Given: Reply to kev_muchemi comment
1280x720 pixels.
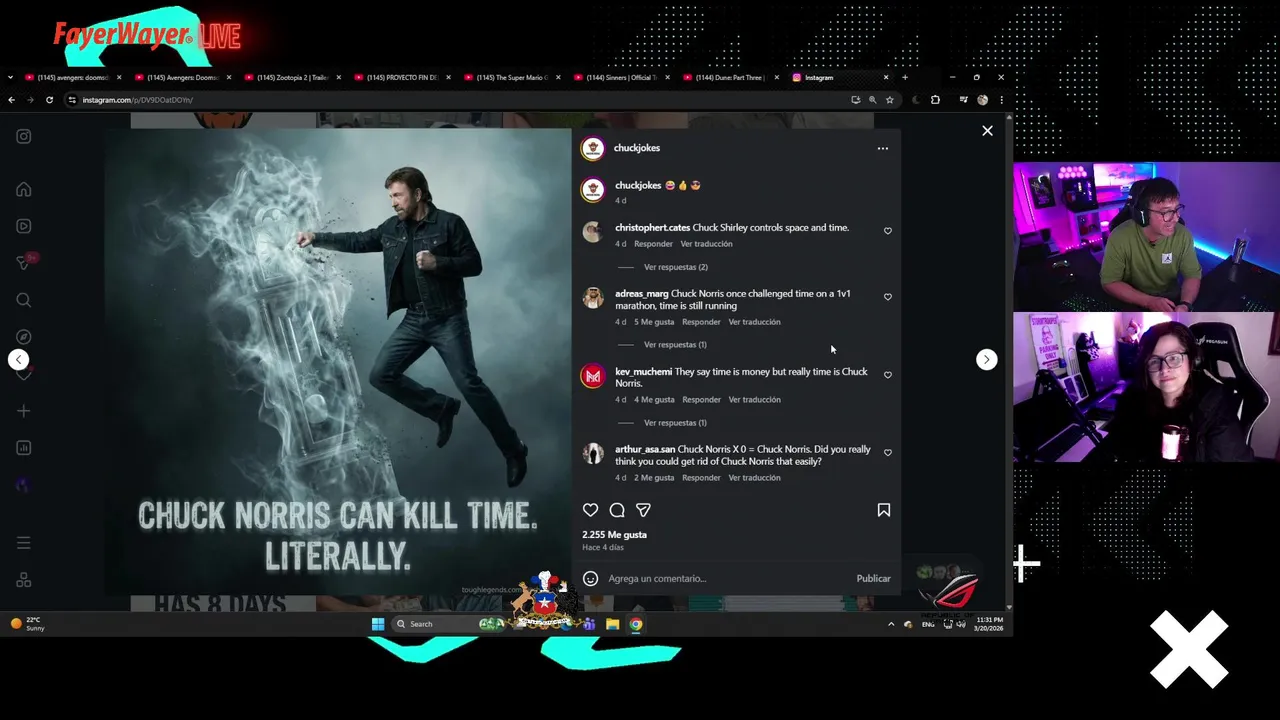Looking at the screenshot, I should point(701,400).
